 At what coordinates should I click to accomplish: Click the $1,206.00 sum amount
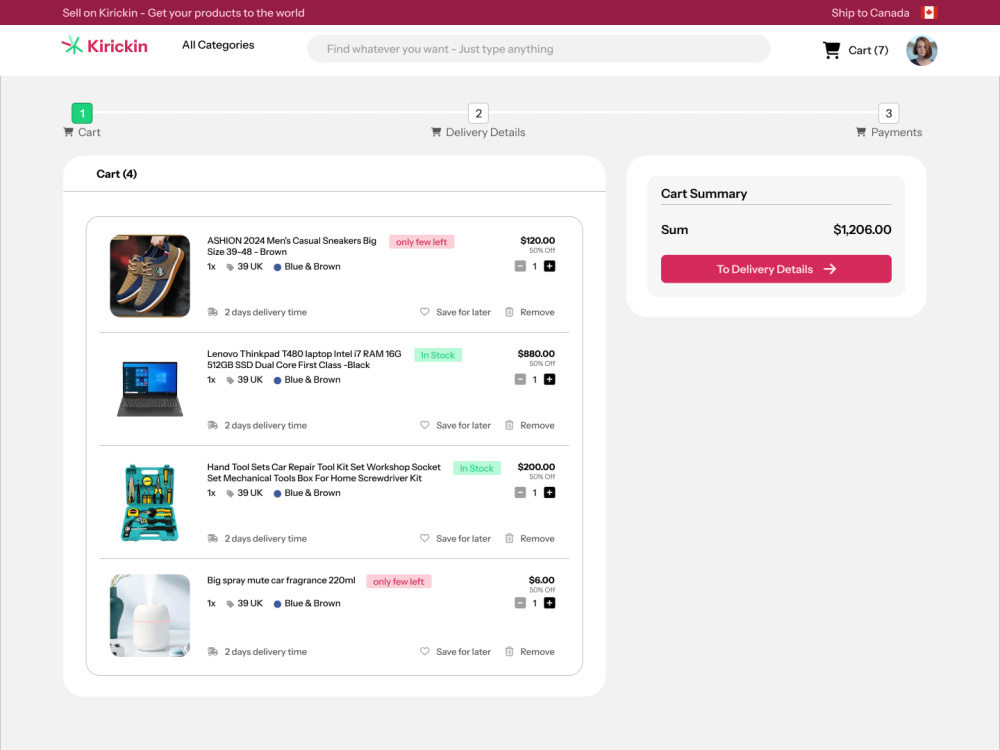point(862,230)
